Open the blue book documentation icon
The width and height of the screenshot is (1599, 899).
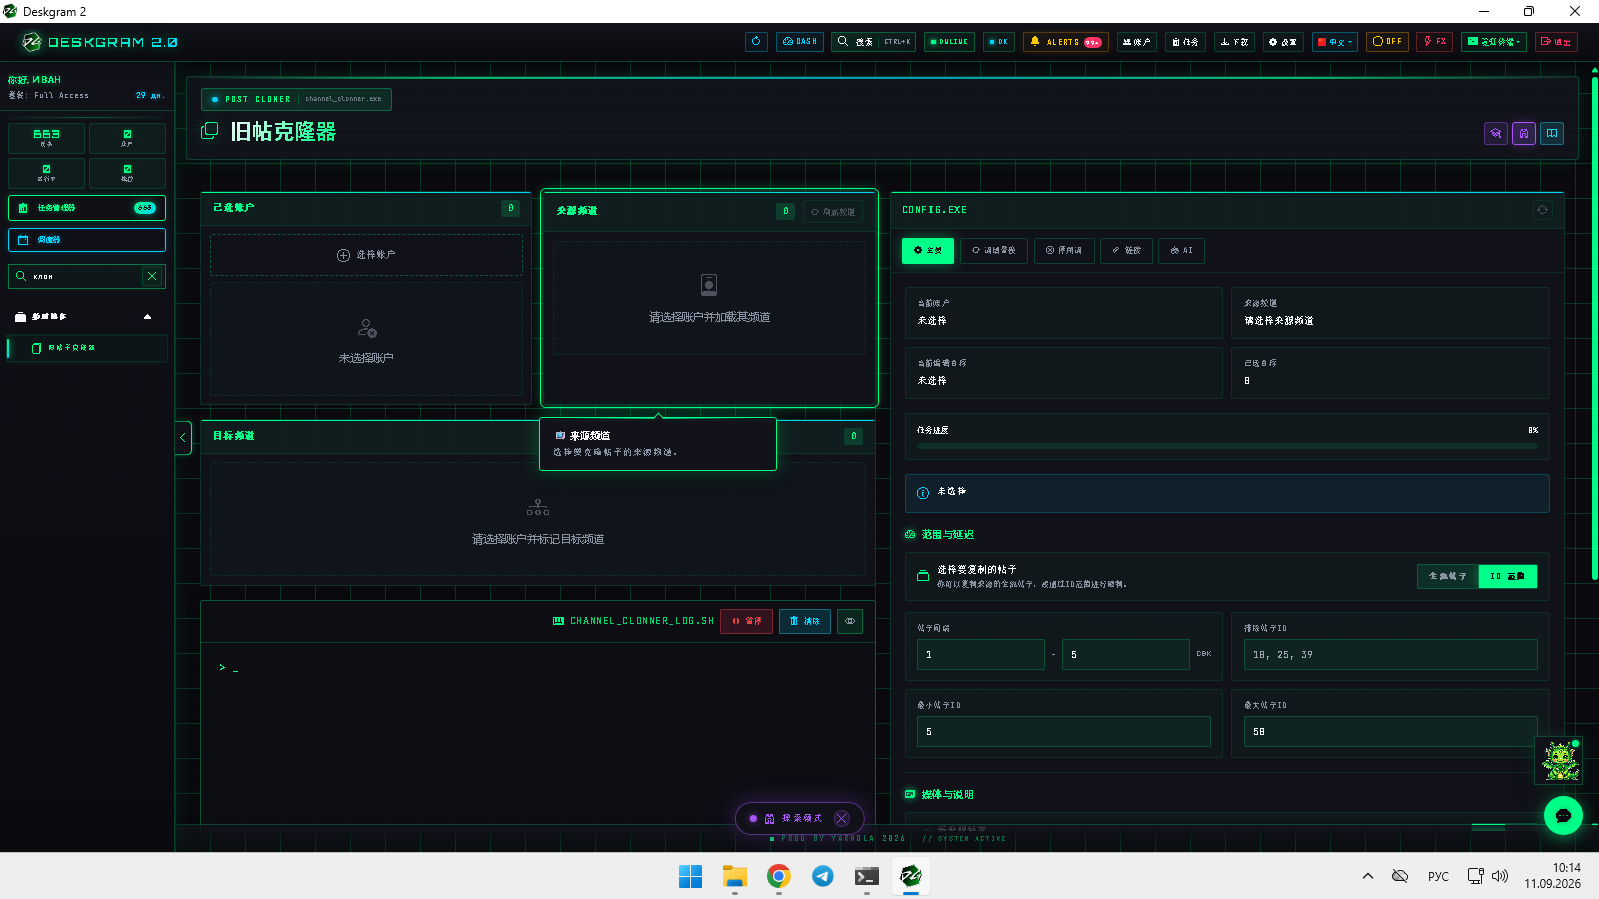point(1552,133)
